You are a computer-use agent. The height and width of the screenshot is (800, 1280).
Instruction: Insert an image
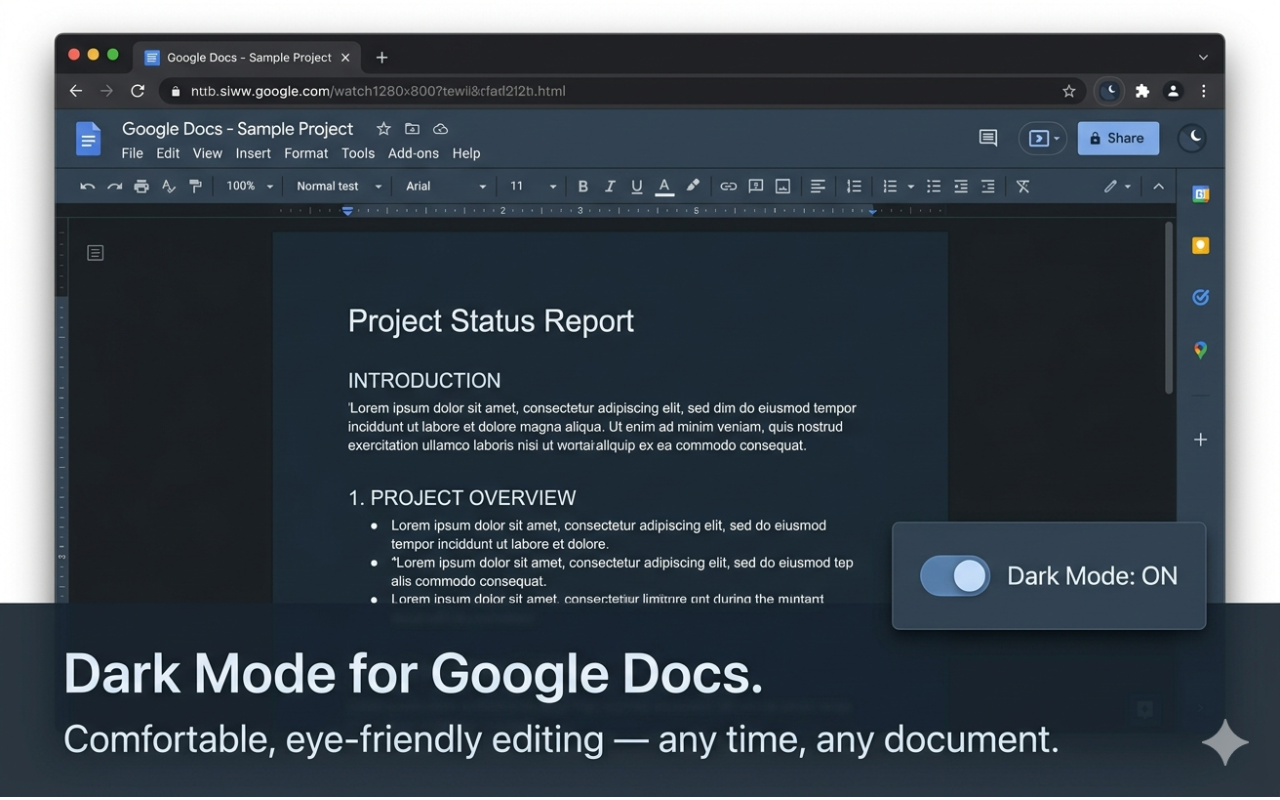coord(783,186)
